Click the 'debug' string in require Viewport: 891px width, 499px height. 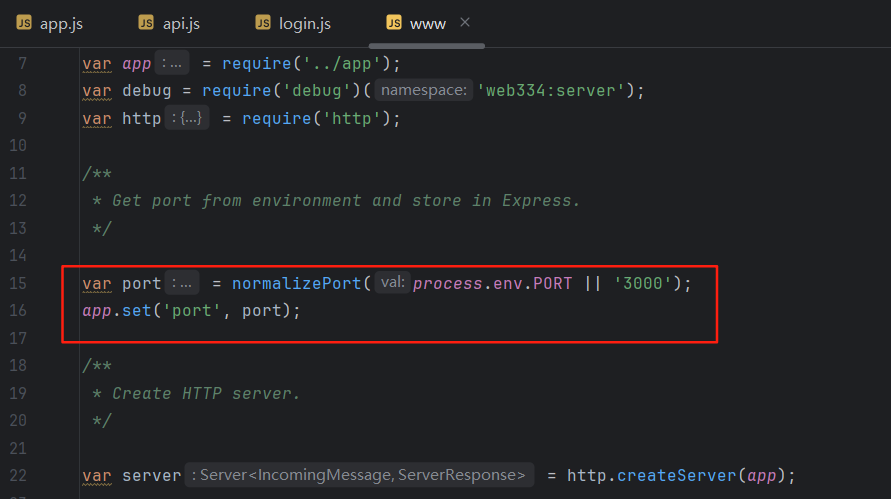(x=317, y=91)
